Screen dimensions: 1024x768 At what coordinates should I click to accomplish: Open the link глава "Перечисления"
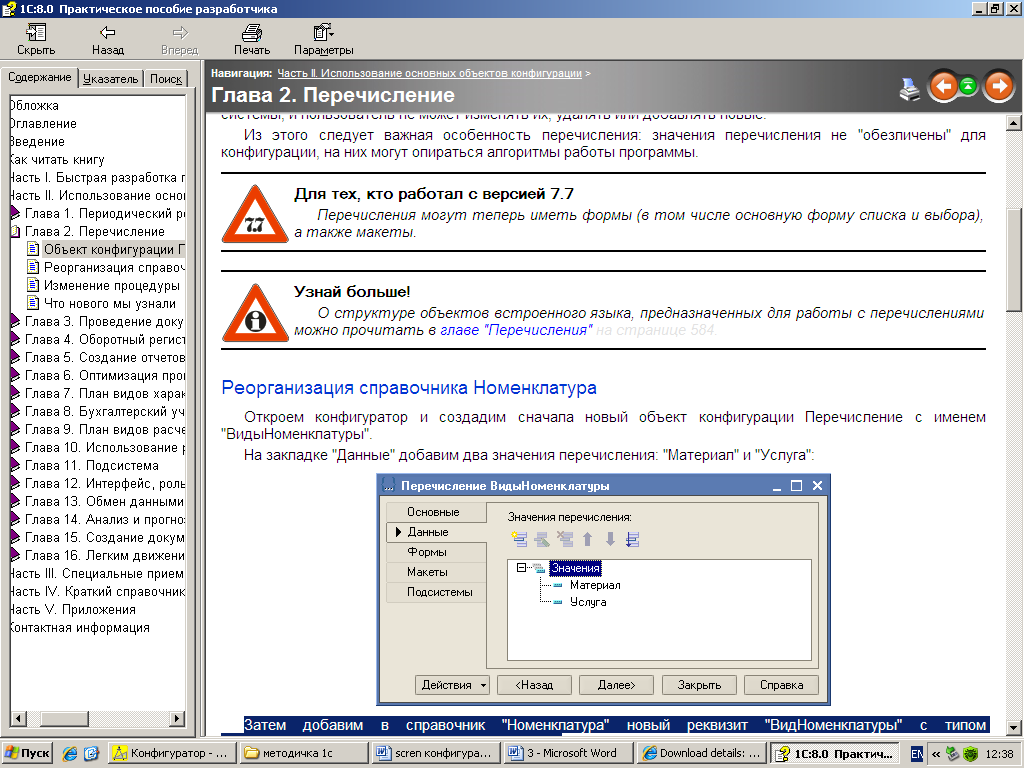[x=516, y=330]
